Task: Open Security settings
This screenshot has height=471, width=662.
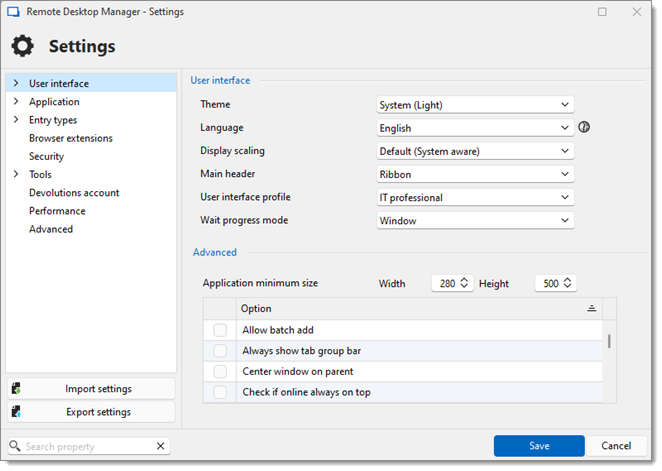Action: coord(46,156)
